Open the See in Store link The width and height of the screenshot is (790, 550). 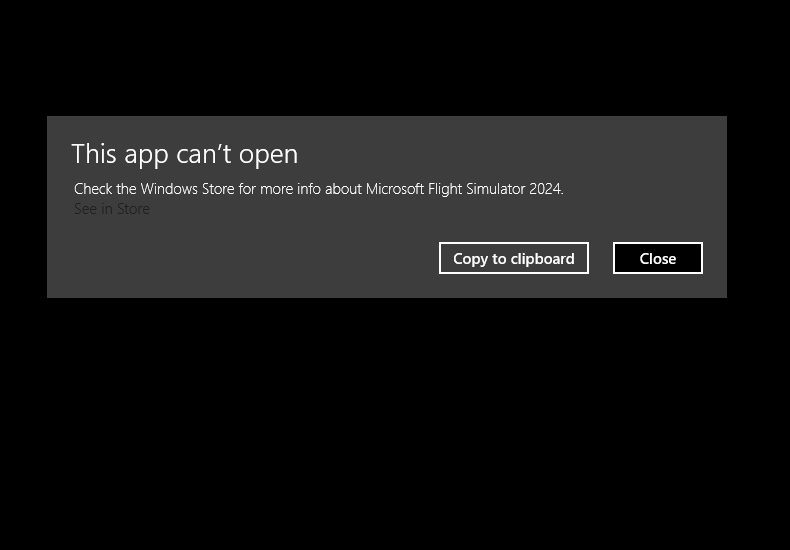tap(112, 209)
